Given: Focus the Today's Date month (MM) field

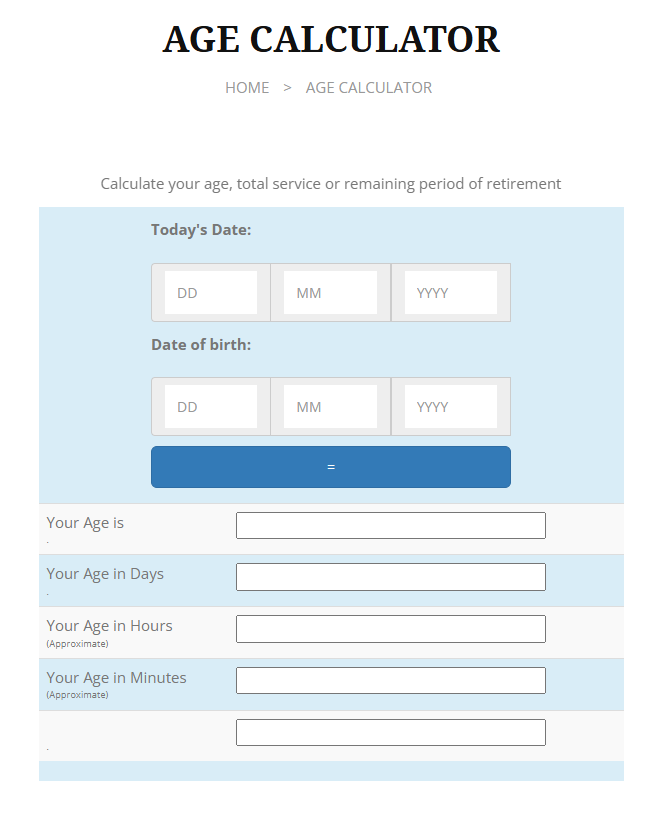Looking at the screenshot, I should 331,293.
